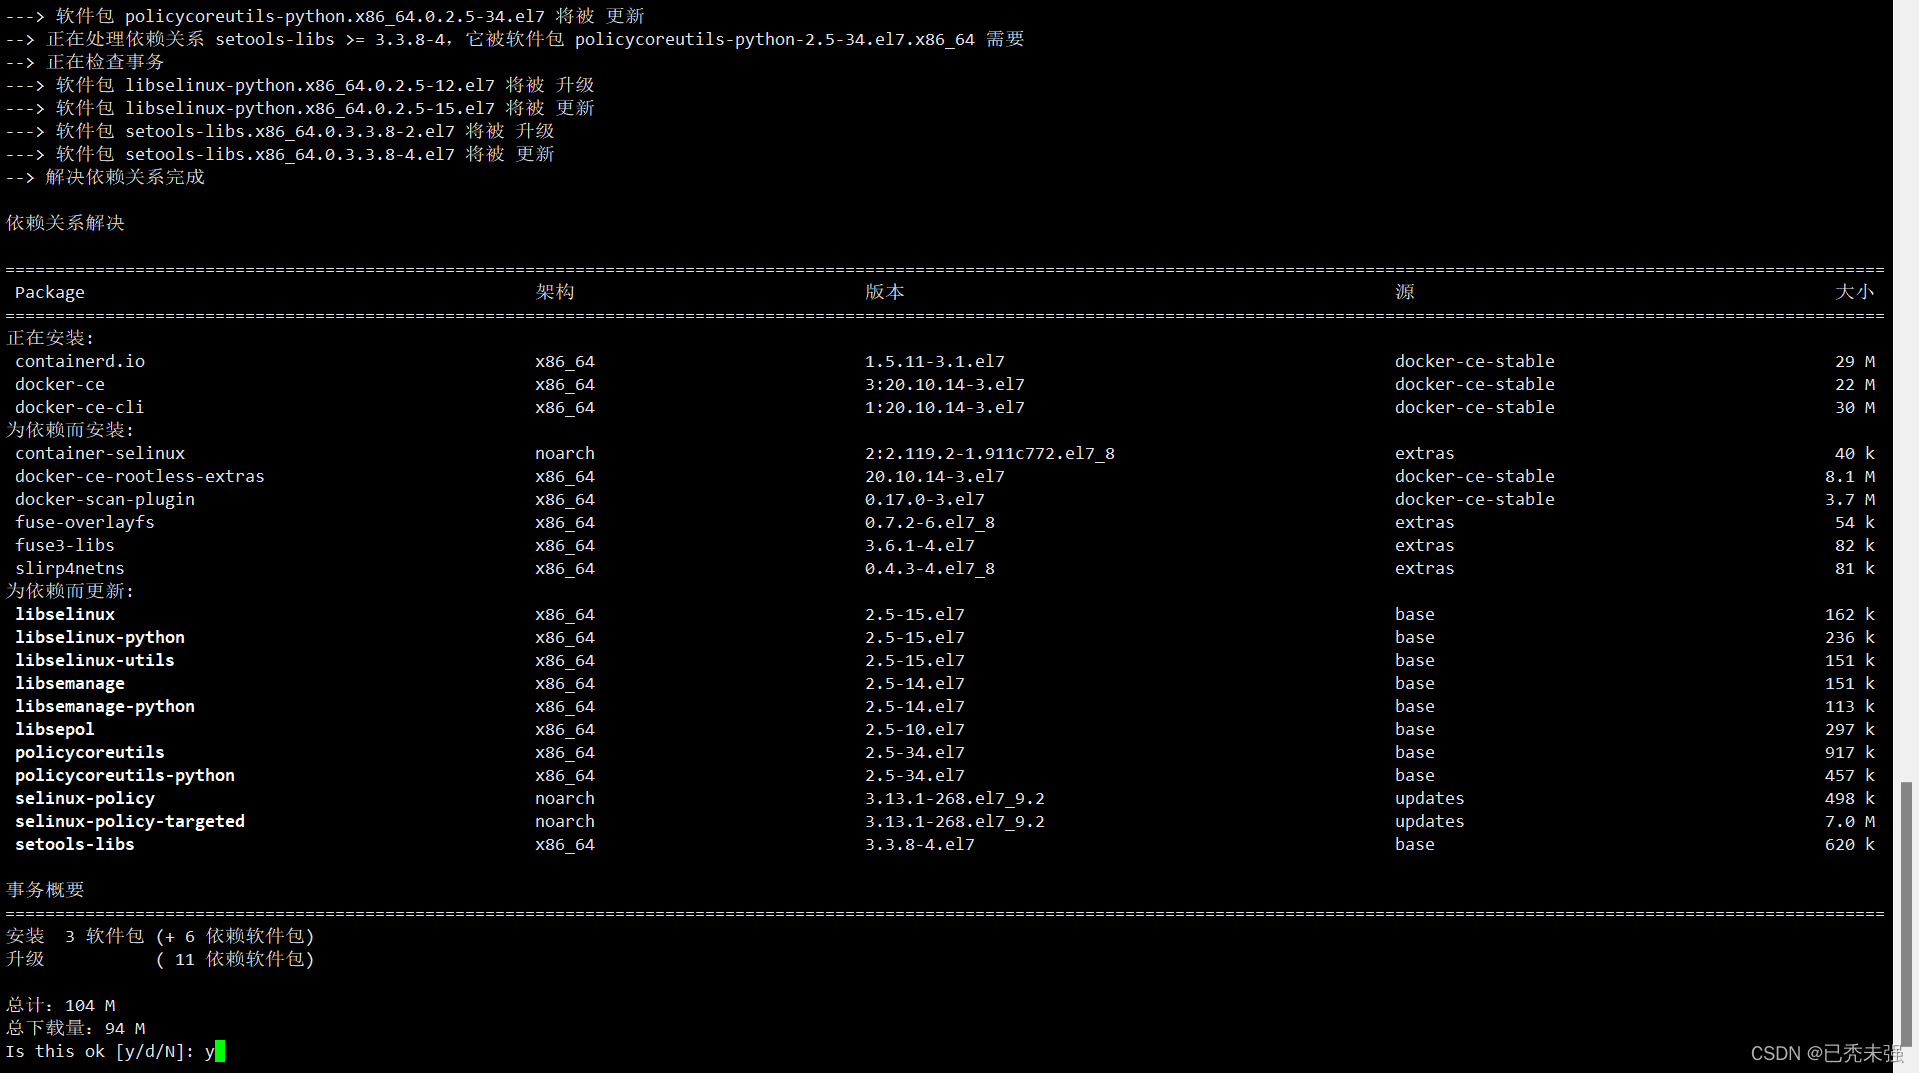Image resolution: width=1919 pixels, height=1073 pixels.
Task: Click the docker-ce-cli package name
Action: coord(80,407)
